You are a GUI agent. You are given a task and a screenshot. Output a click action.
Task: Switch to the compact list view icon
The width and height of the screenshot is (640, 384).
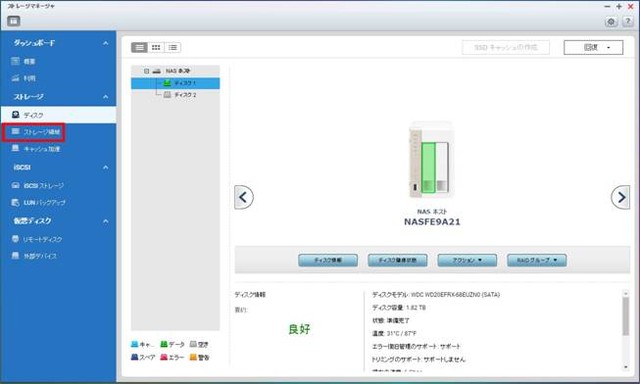click(173, 47)
